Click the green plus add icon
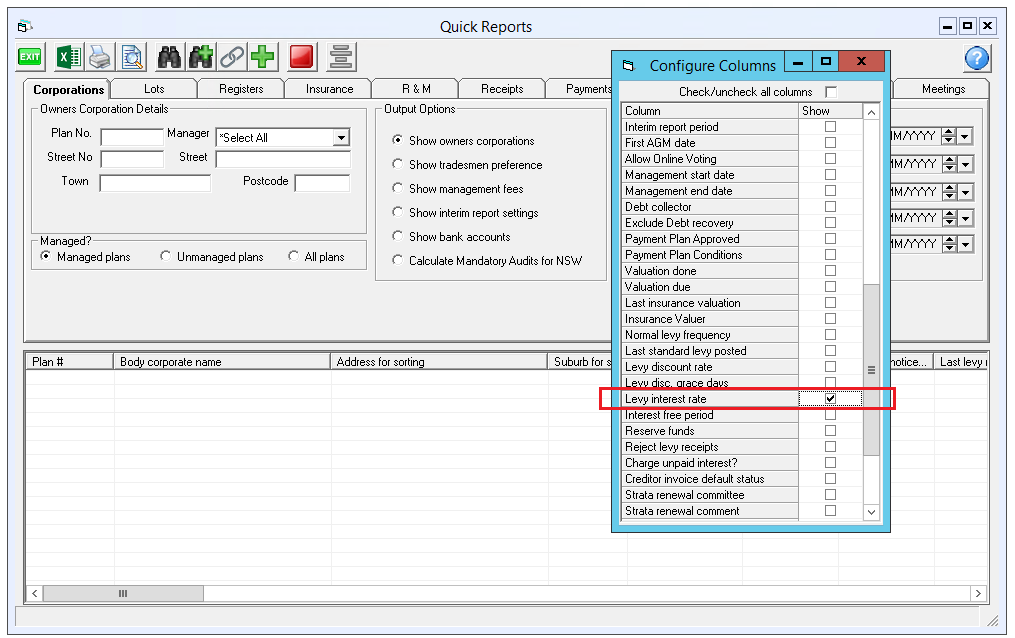 pos(262,57)
